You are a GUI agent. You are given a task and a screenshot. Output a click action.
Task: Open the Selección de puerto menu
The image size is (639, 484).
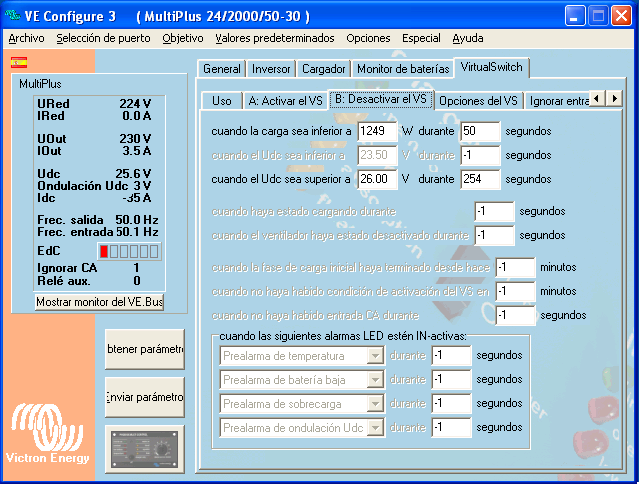[x=104, y=38]
